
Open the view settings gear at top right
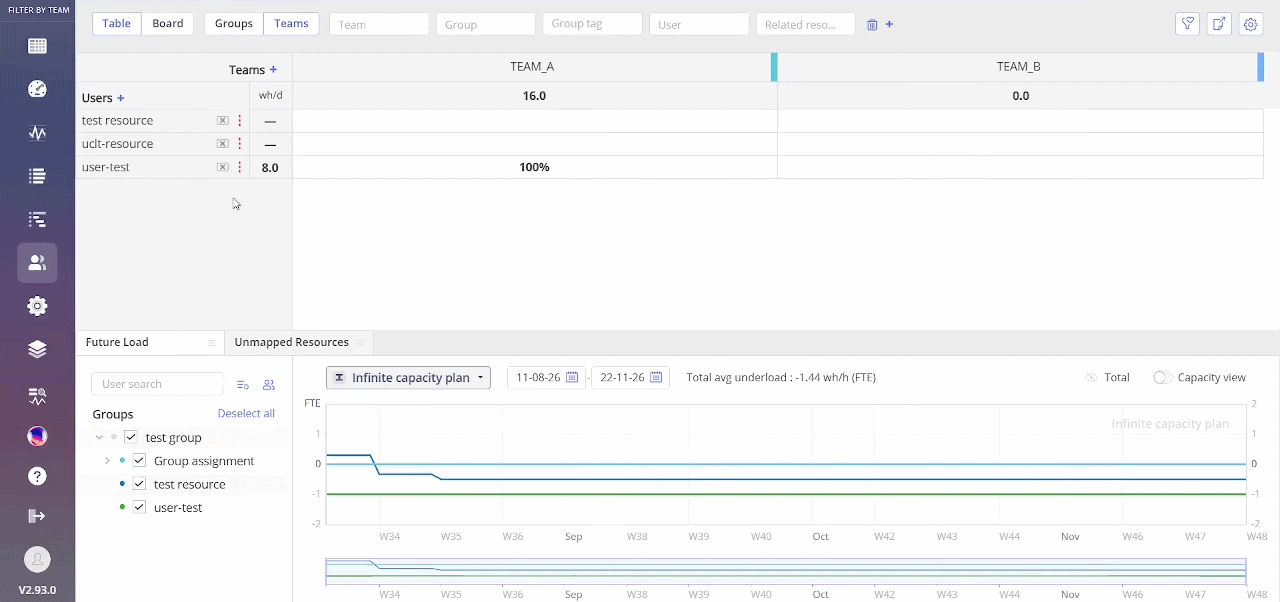(1250, 24)
